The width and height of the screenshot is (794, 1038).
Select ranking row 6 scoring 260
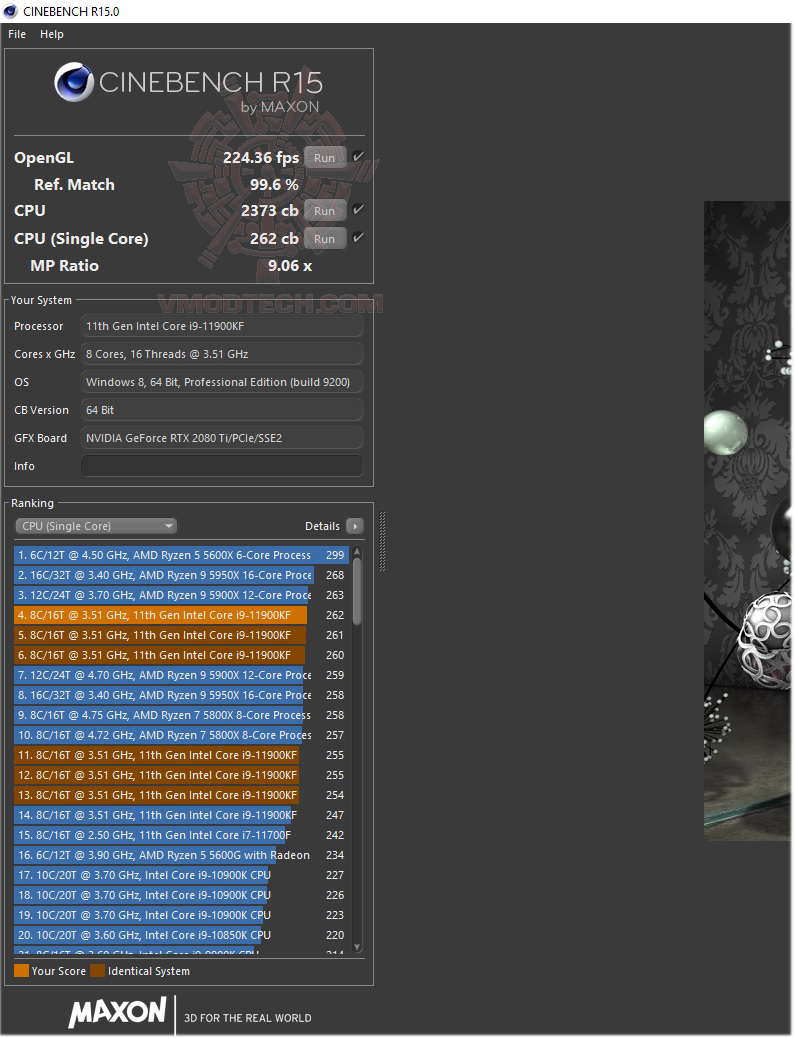click(x=181, y=655)
